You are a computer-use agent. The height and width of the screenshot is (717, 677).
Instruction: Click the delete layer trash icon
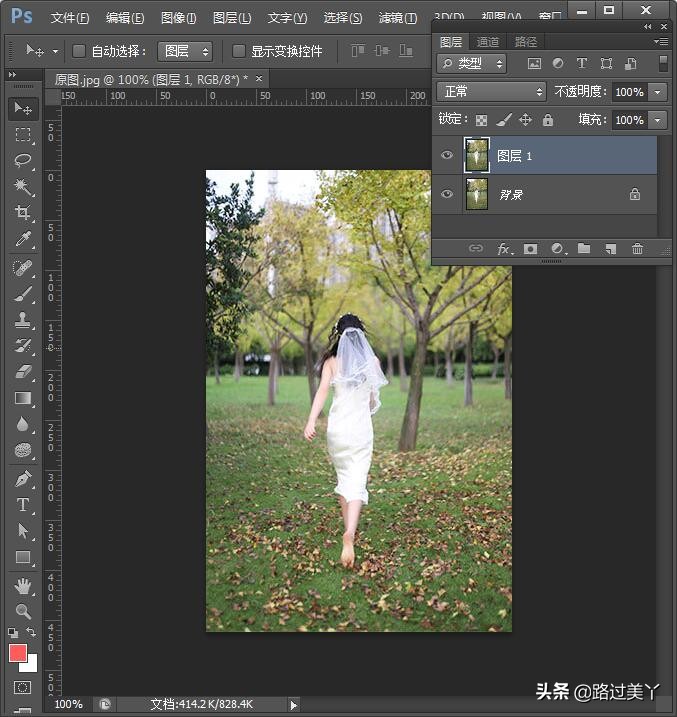tap(637, 249)
